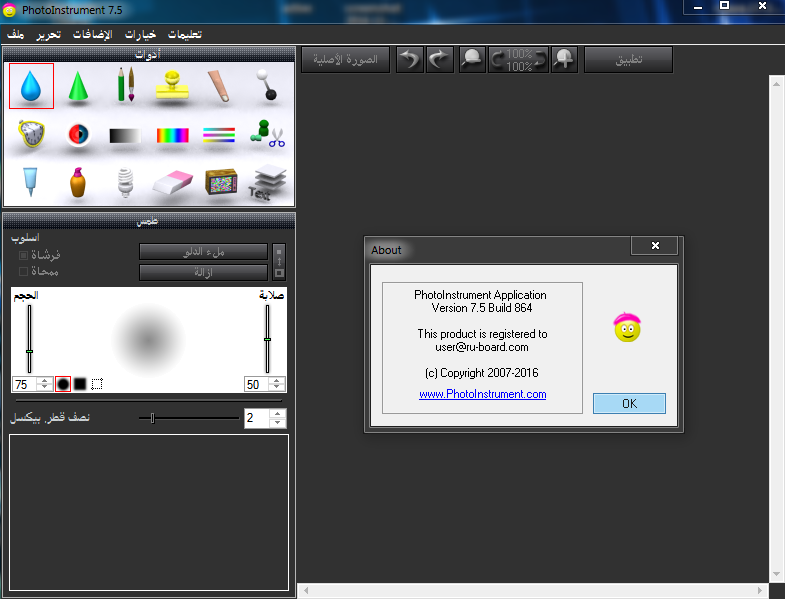
Task: Click the blurred brush preview circle
Action: 148,340
